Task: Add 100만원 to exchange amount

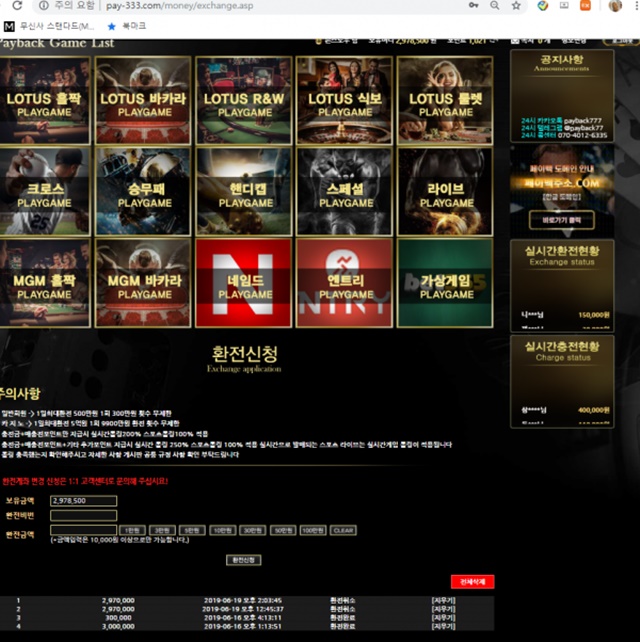Action: tap(313, 530)
